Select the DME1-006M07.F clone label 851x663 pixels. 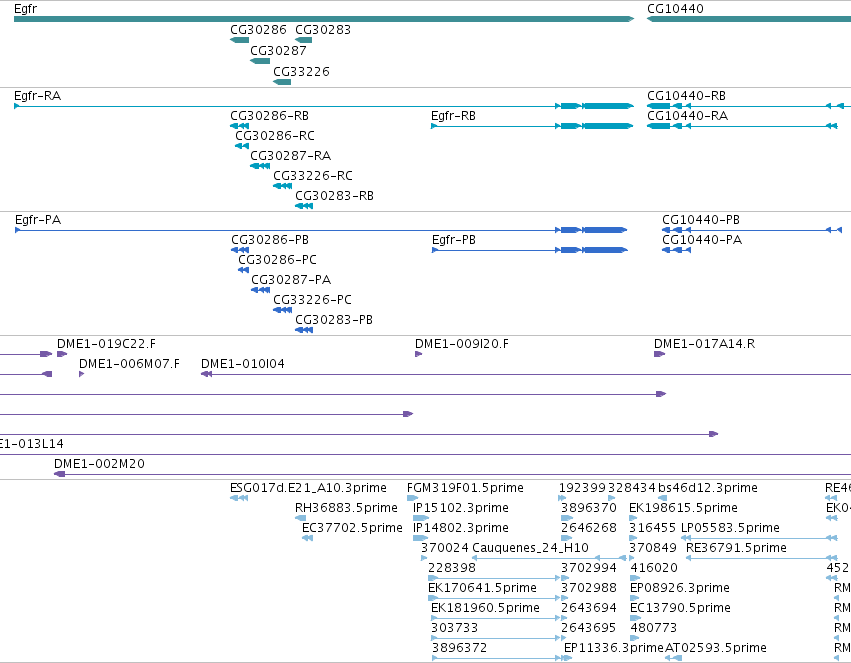130,365
